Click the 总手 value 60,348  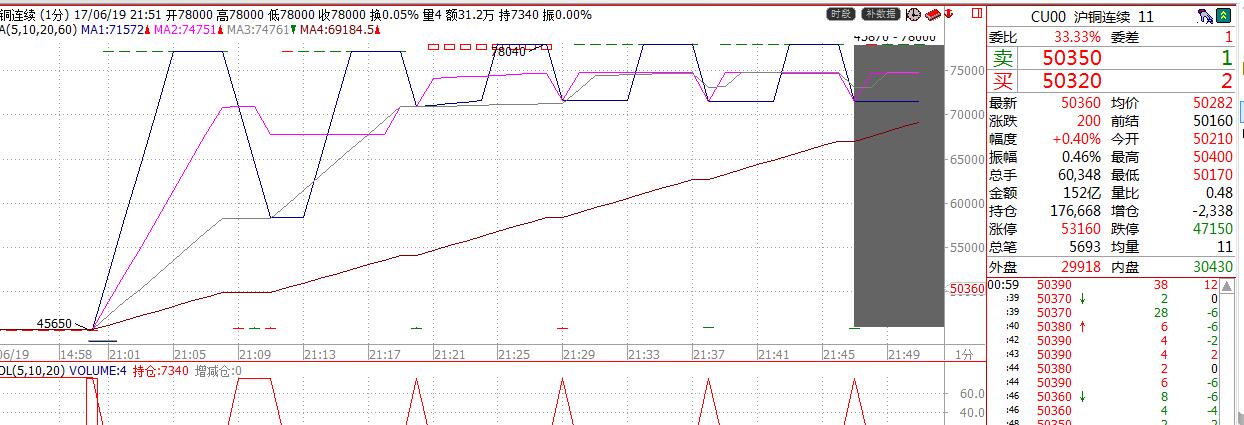click(1077, 175)
